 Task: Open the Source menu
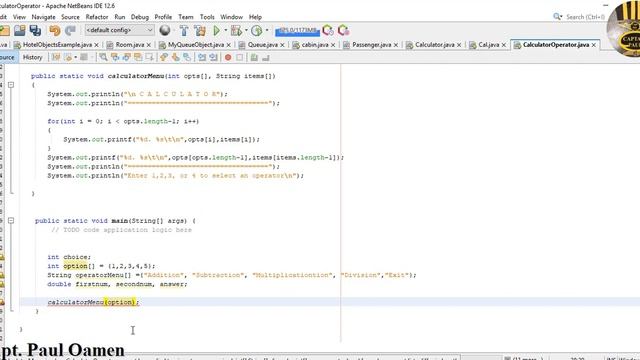(x=70, y=17)
